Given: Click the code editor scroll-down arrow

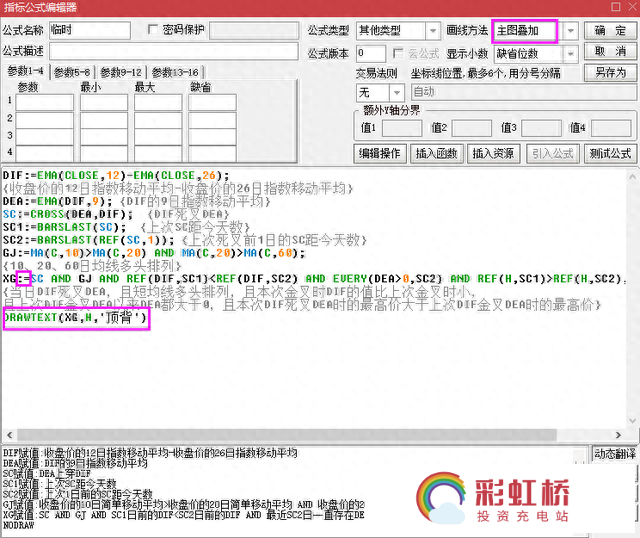Looking at the screenshot, I should [632, 420].
